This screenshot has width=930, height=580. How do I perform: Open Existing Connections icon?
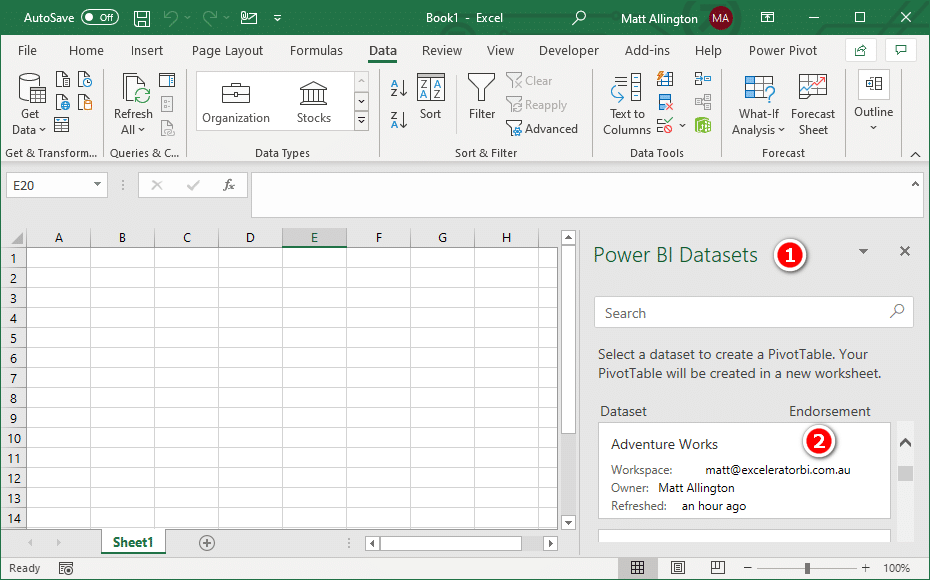coord(85,103)
